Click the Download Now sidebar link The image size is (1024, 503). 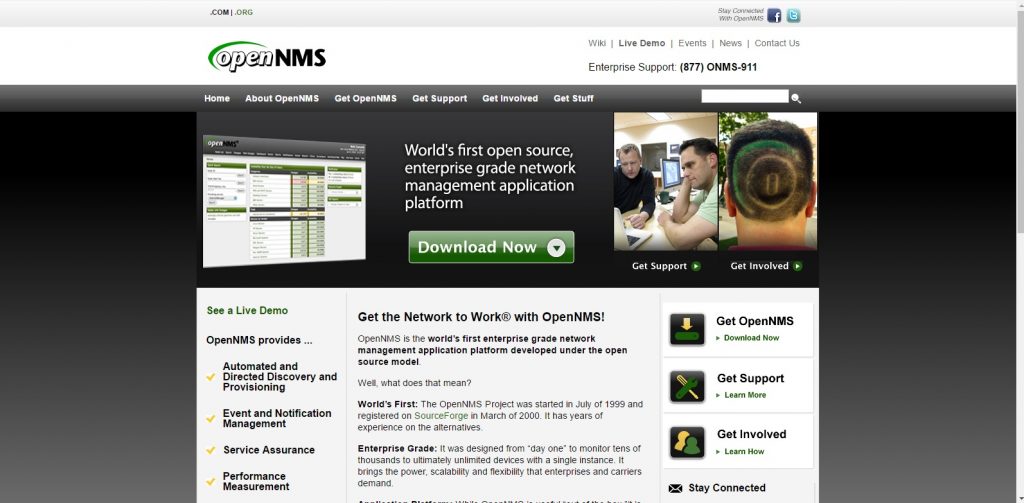click(x=751, y=338)
